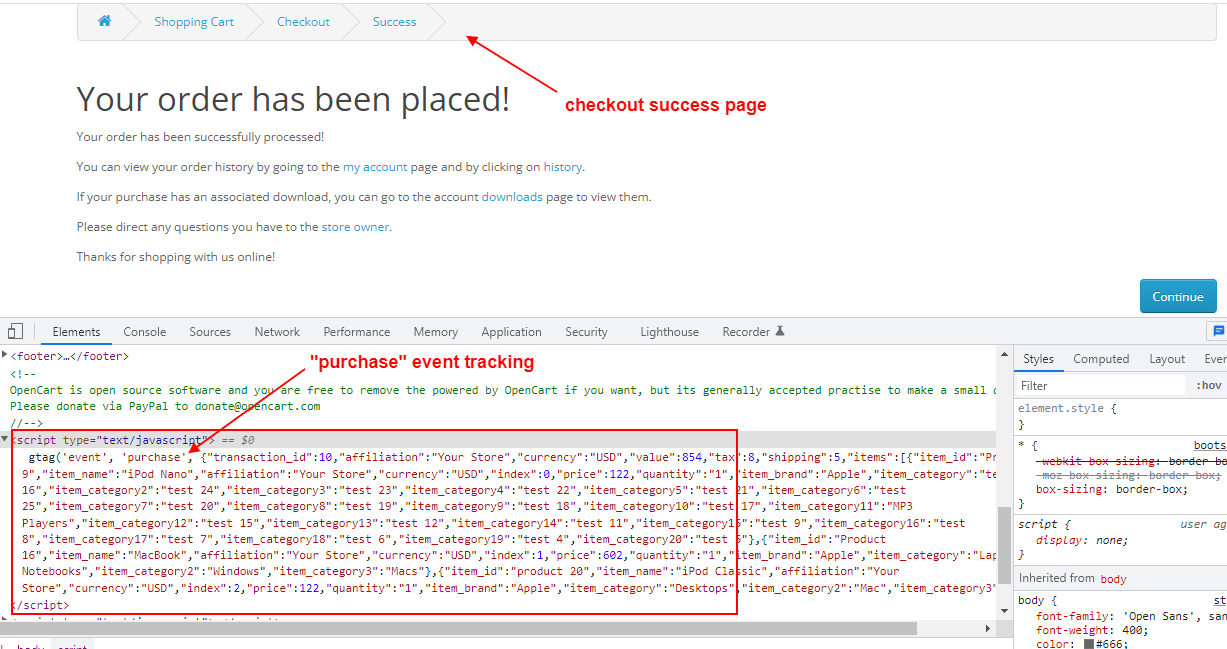Click the styles Filter input field
This screenshot has width=1227, height=649.
(x=1100, y=385)
